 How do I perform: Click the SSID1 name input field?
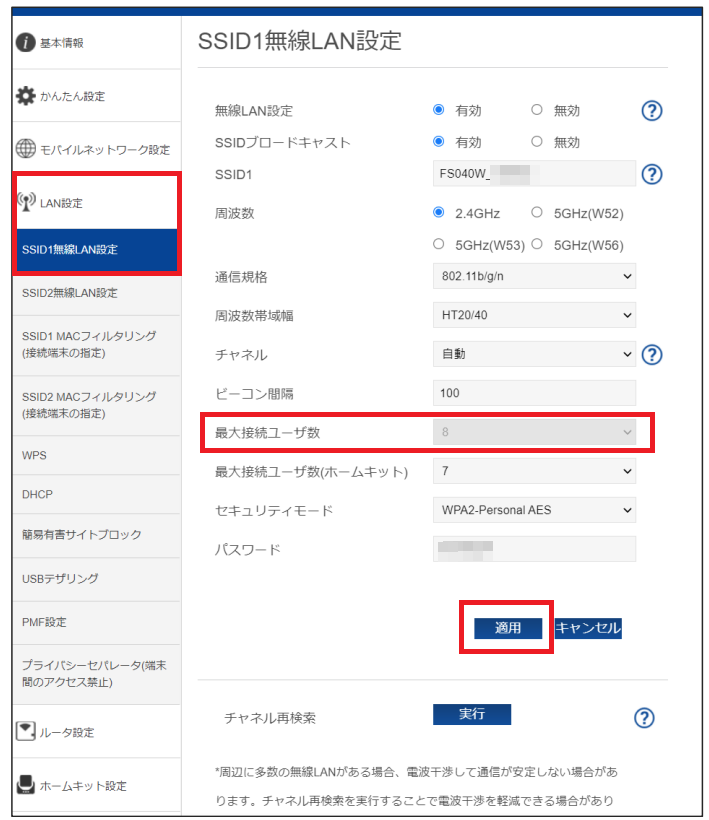(534, 174)
